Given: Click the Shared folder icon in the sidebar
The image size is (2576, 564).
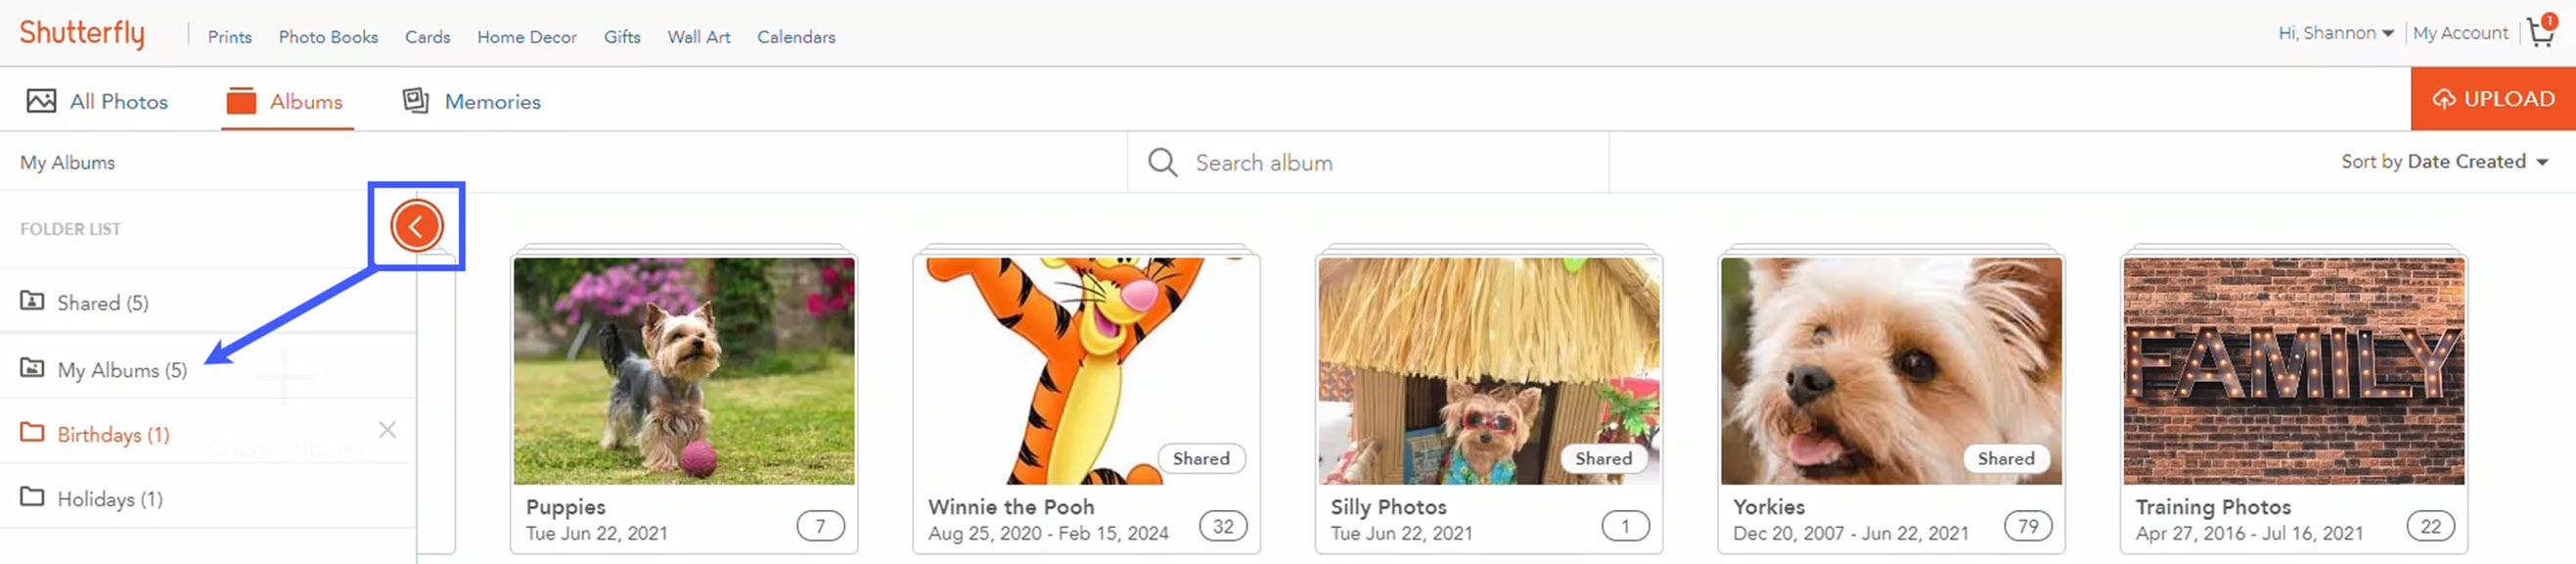Looking at the screenshot, I should [x=32, y=301].
